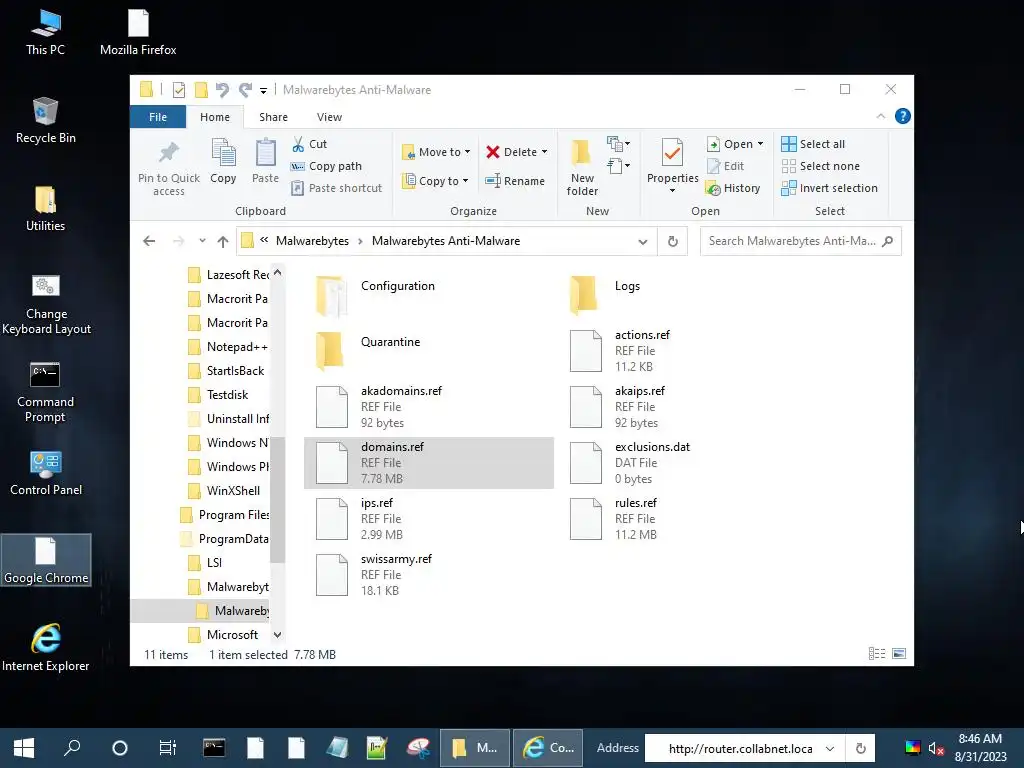
Task: Select the swissarmy.ref file
Action: pos(429,575)
